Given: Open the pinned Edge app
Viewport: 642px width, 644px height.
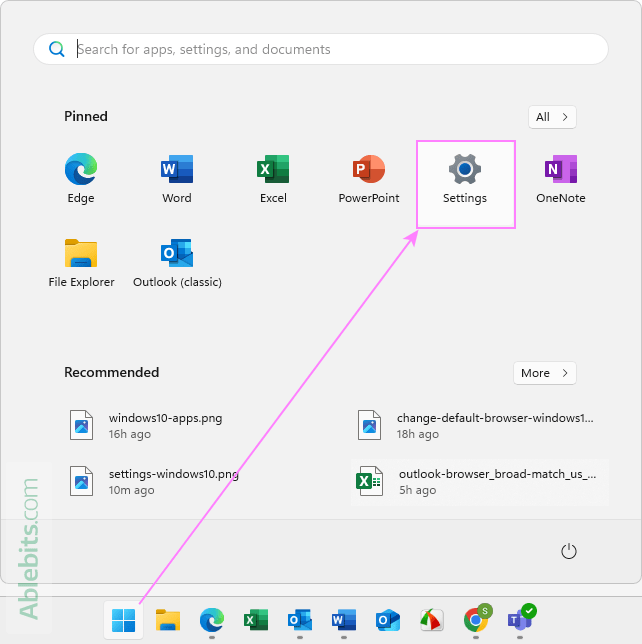Looking at the screenshot, I should 81,179.
